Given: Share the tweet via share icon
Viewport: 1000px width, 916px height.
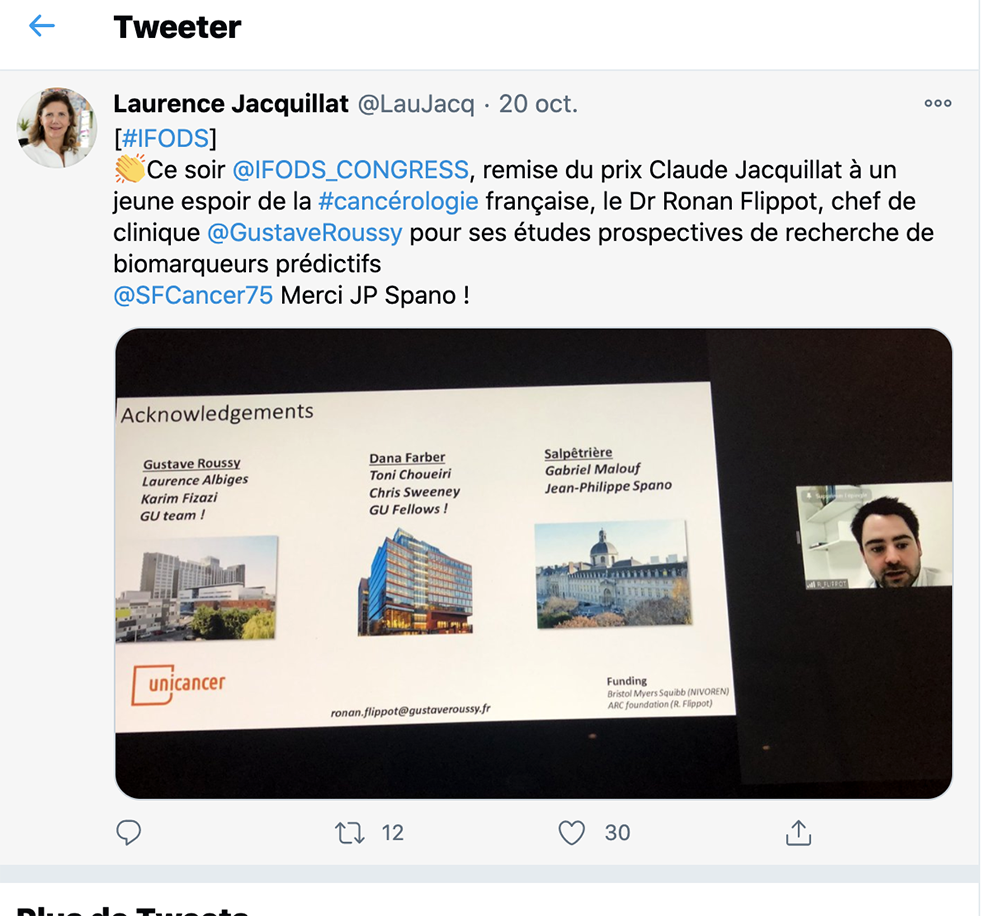Looking at the screenshot, I should (798, 832).
